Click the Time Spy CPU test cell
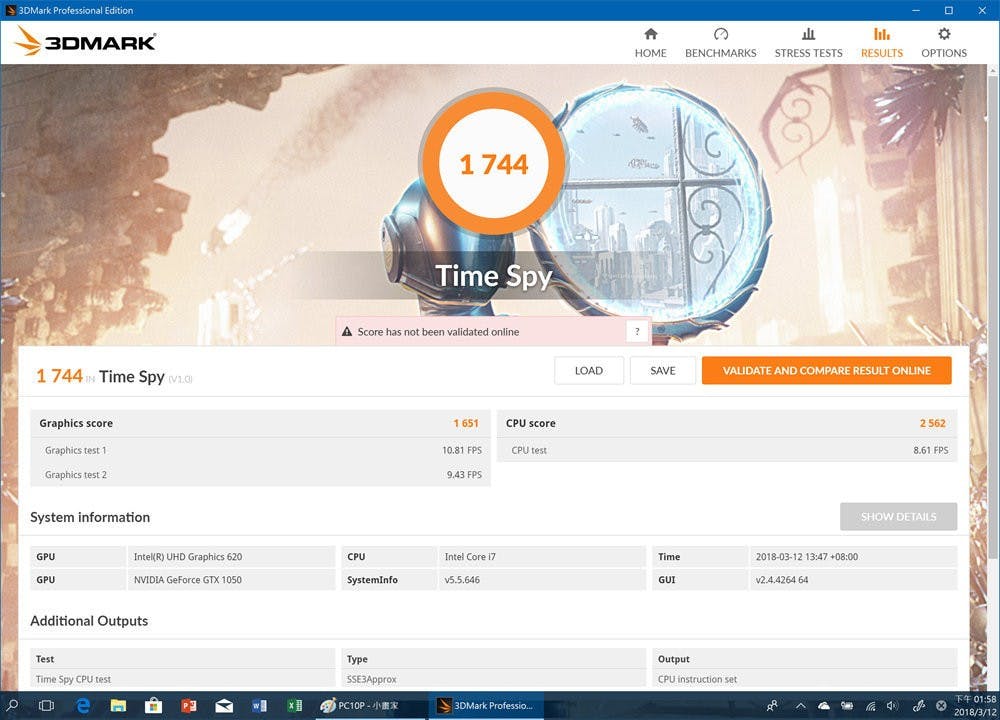Image resolution: width=1000 pixels, height=720 pixels. pos(182,679)
